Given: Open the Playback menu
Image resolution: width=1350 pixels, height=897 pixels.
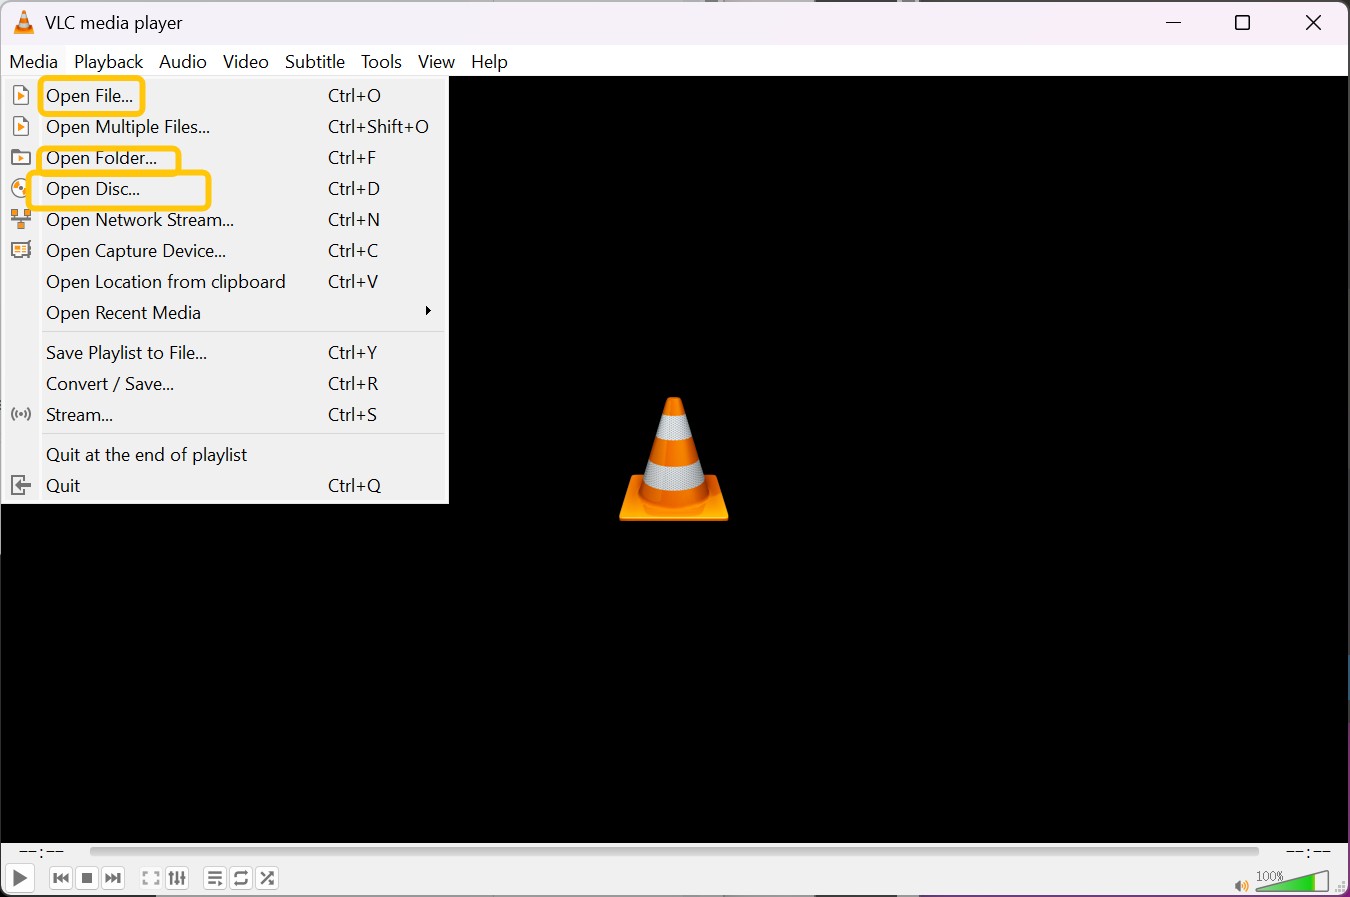Looking at the screenshot, I should pyautogui.click(x=108, y=61).
